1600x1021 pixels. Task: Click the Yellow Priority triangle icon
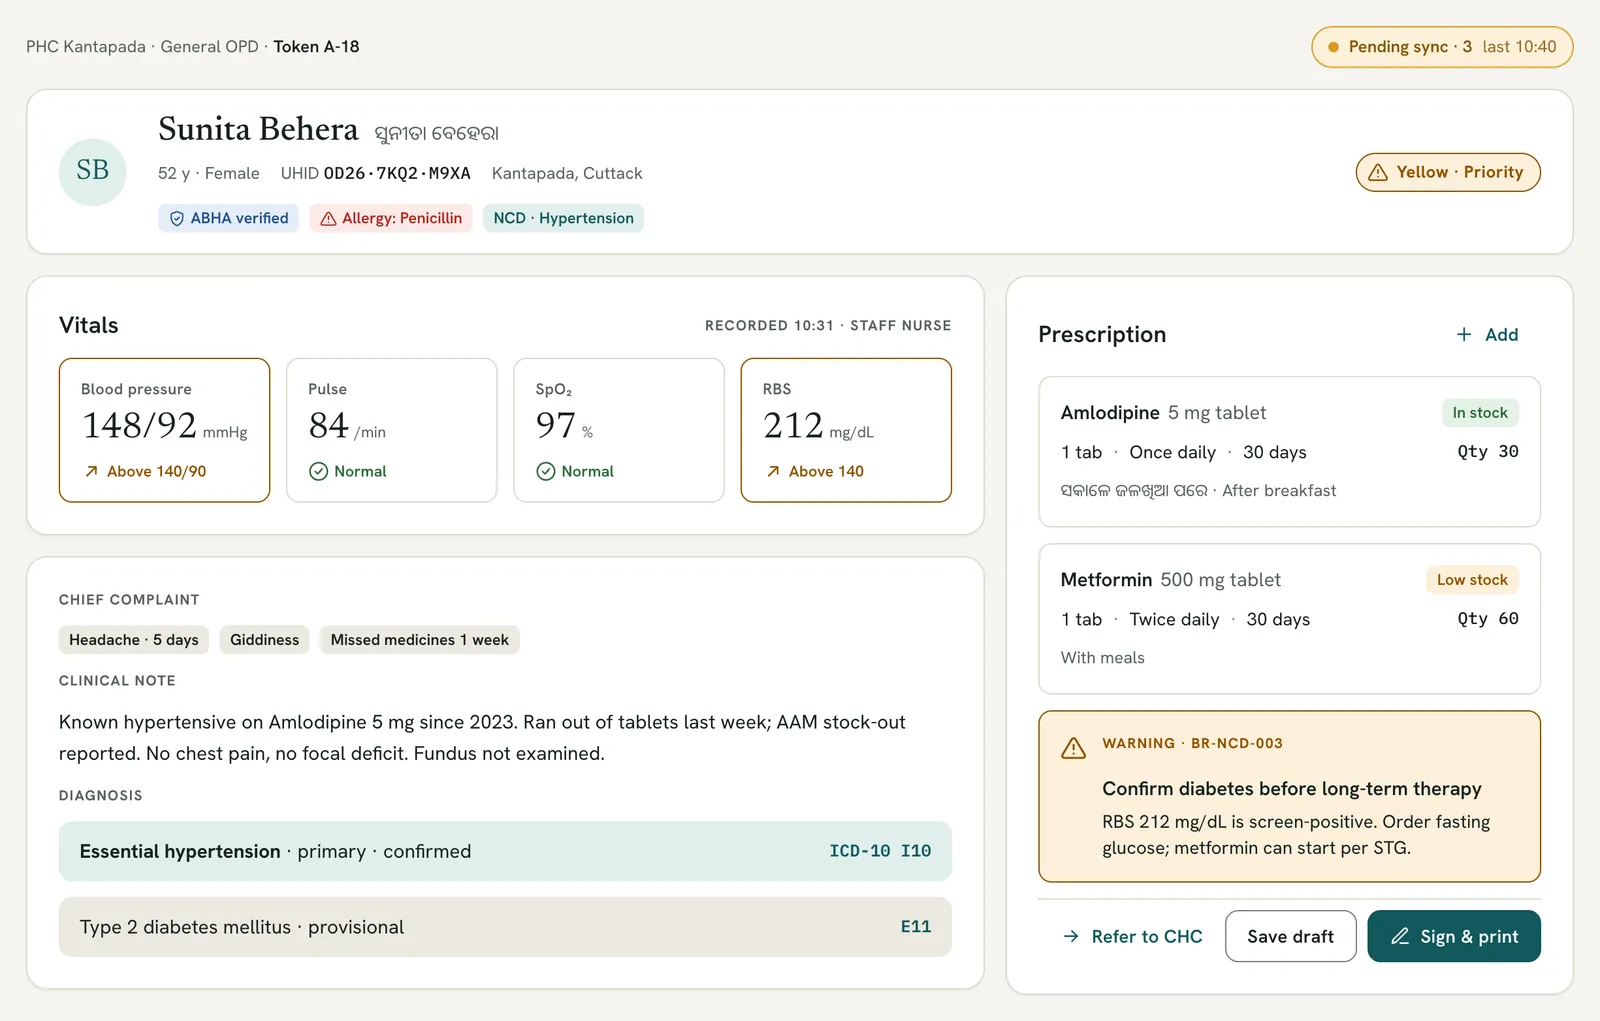(1378, 172)
